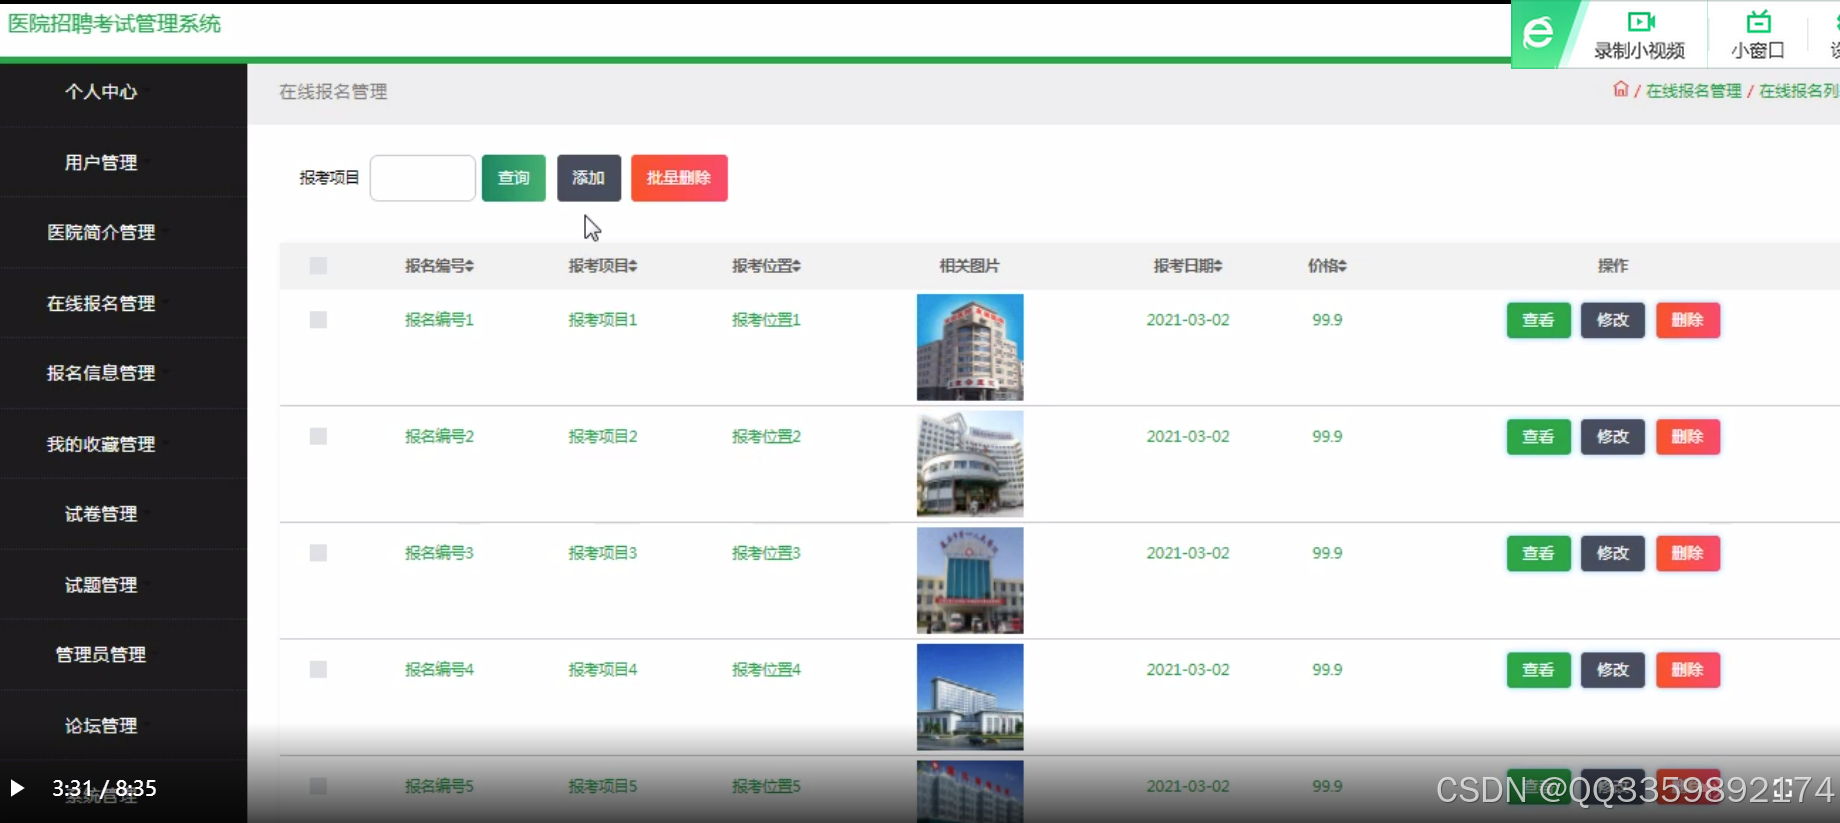Image resolution: width=1840 pixels, height=823 pixels.
Task: Focus the 报考项目 search input field
Action: click(423, 178)
